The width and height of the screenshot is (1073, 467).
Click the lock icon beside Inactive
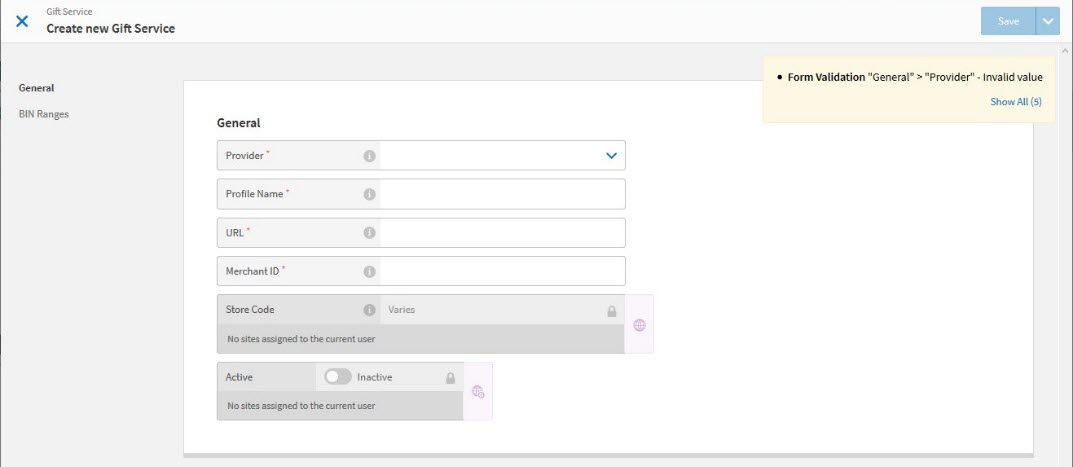(x=450, y=378)
